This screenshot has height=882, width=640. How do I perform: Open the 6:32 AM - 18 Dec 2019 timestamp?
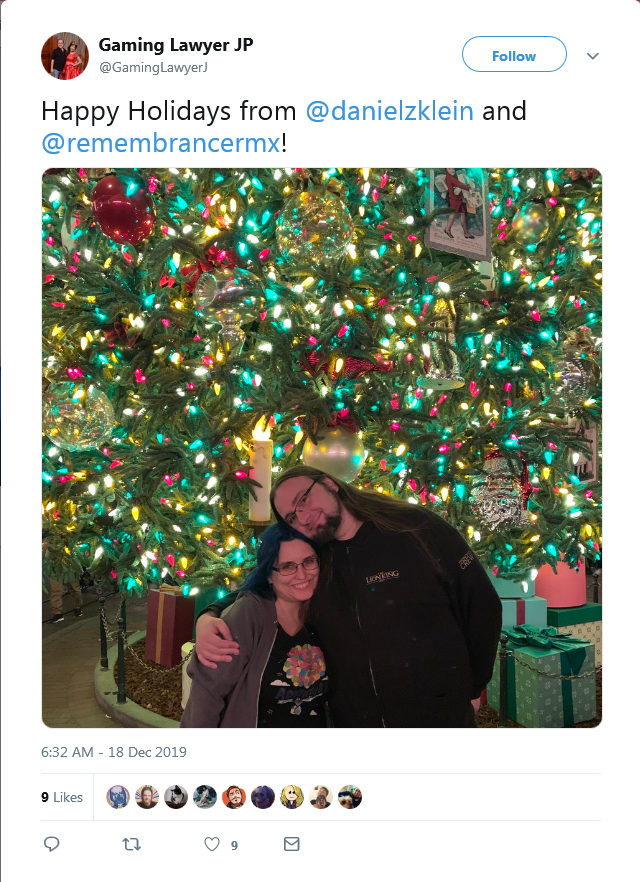point(114,752)
